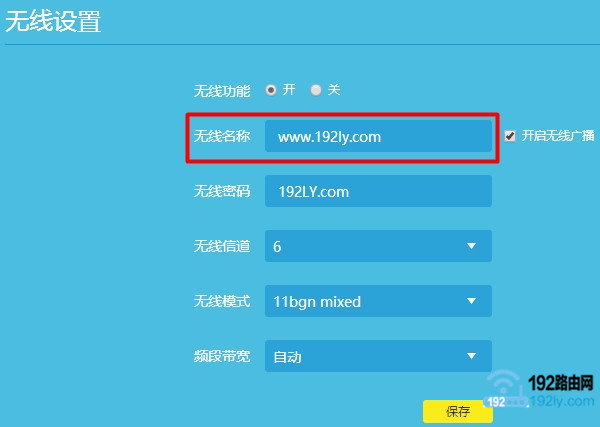Click the 无线设置 page heading
Screen dimensions: 600x427
point(53,21)
